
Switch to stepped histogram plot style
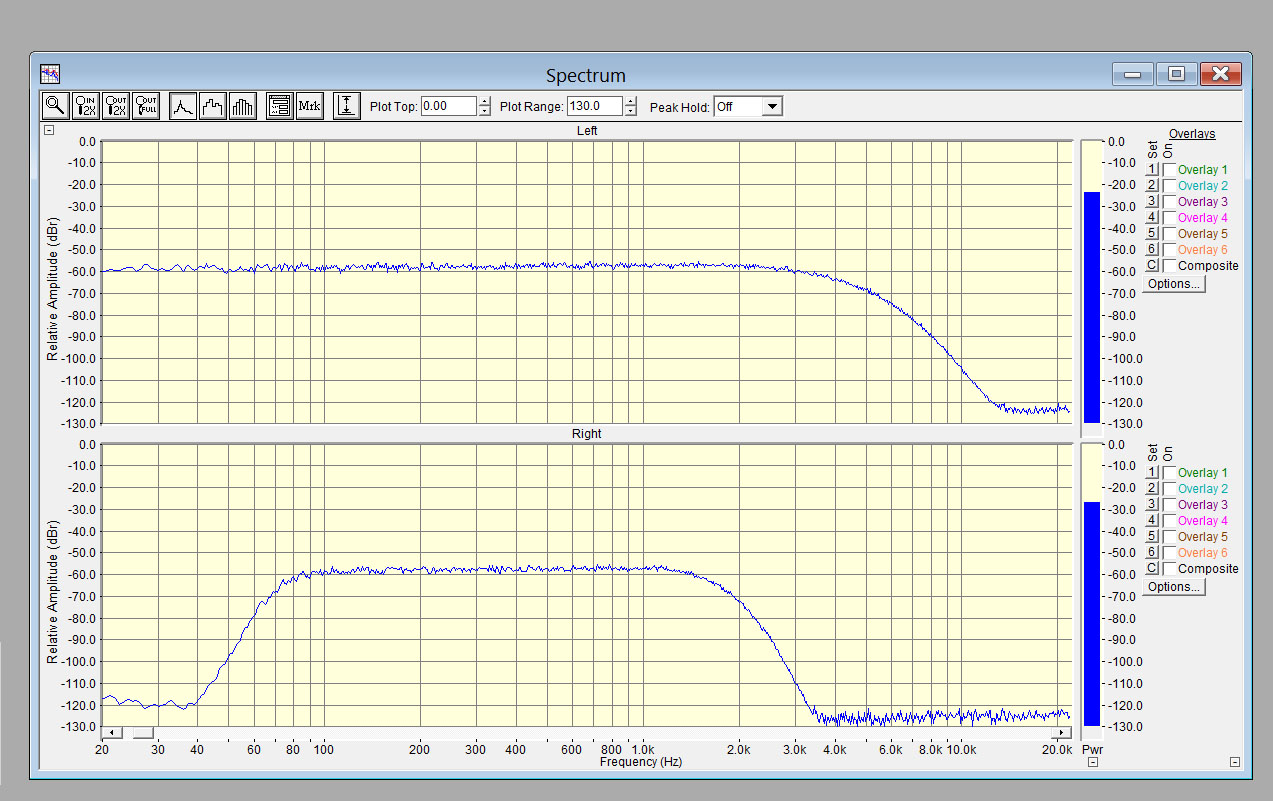pos(212,106)
